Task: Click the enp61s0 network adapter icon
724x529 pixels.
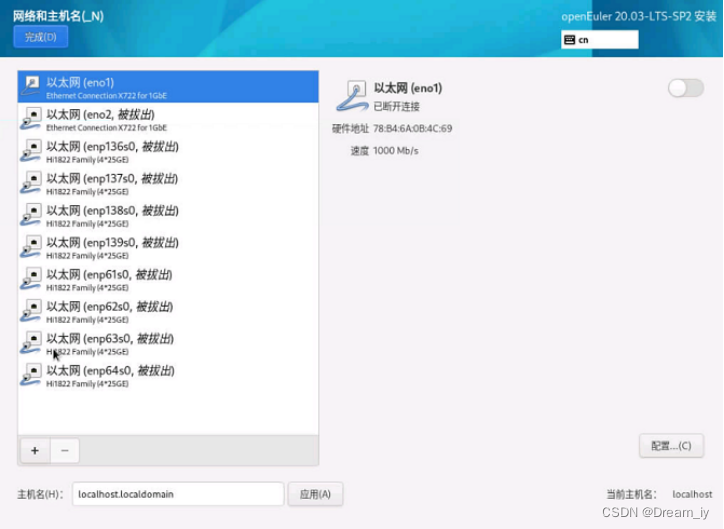Action: [31, 278]
